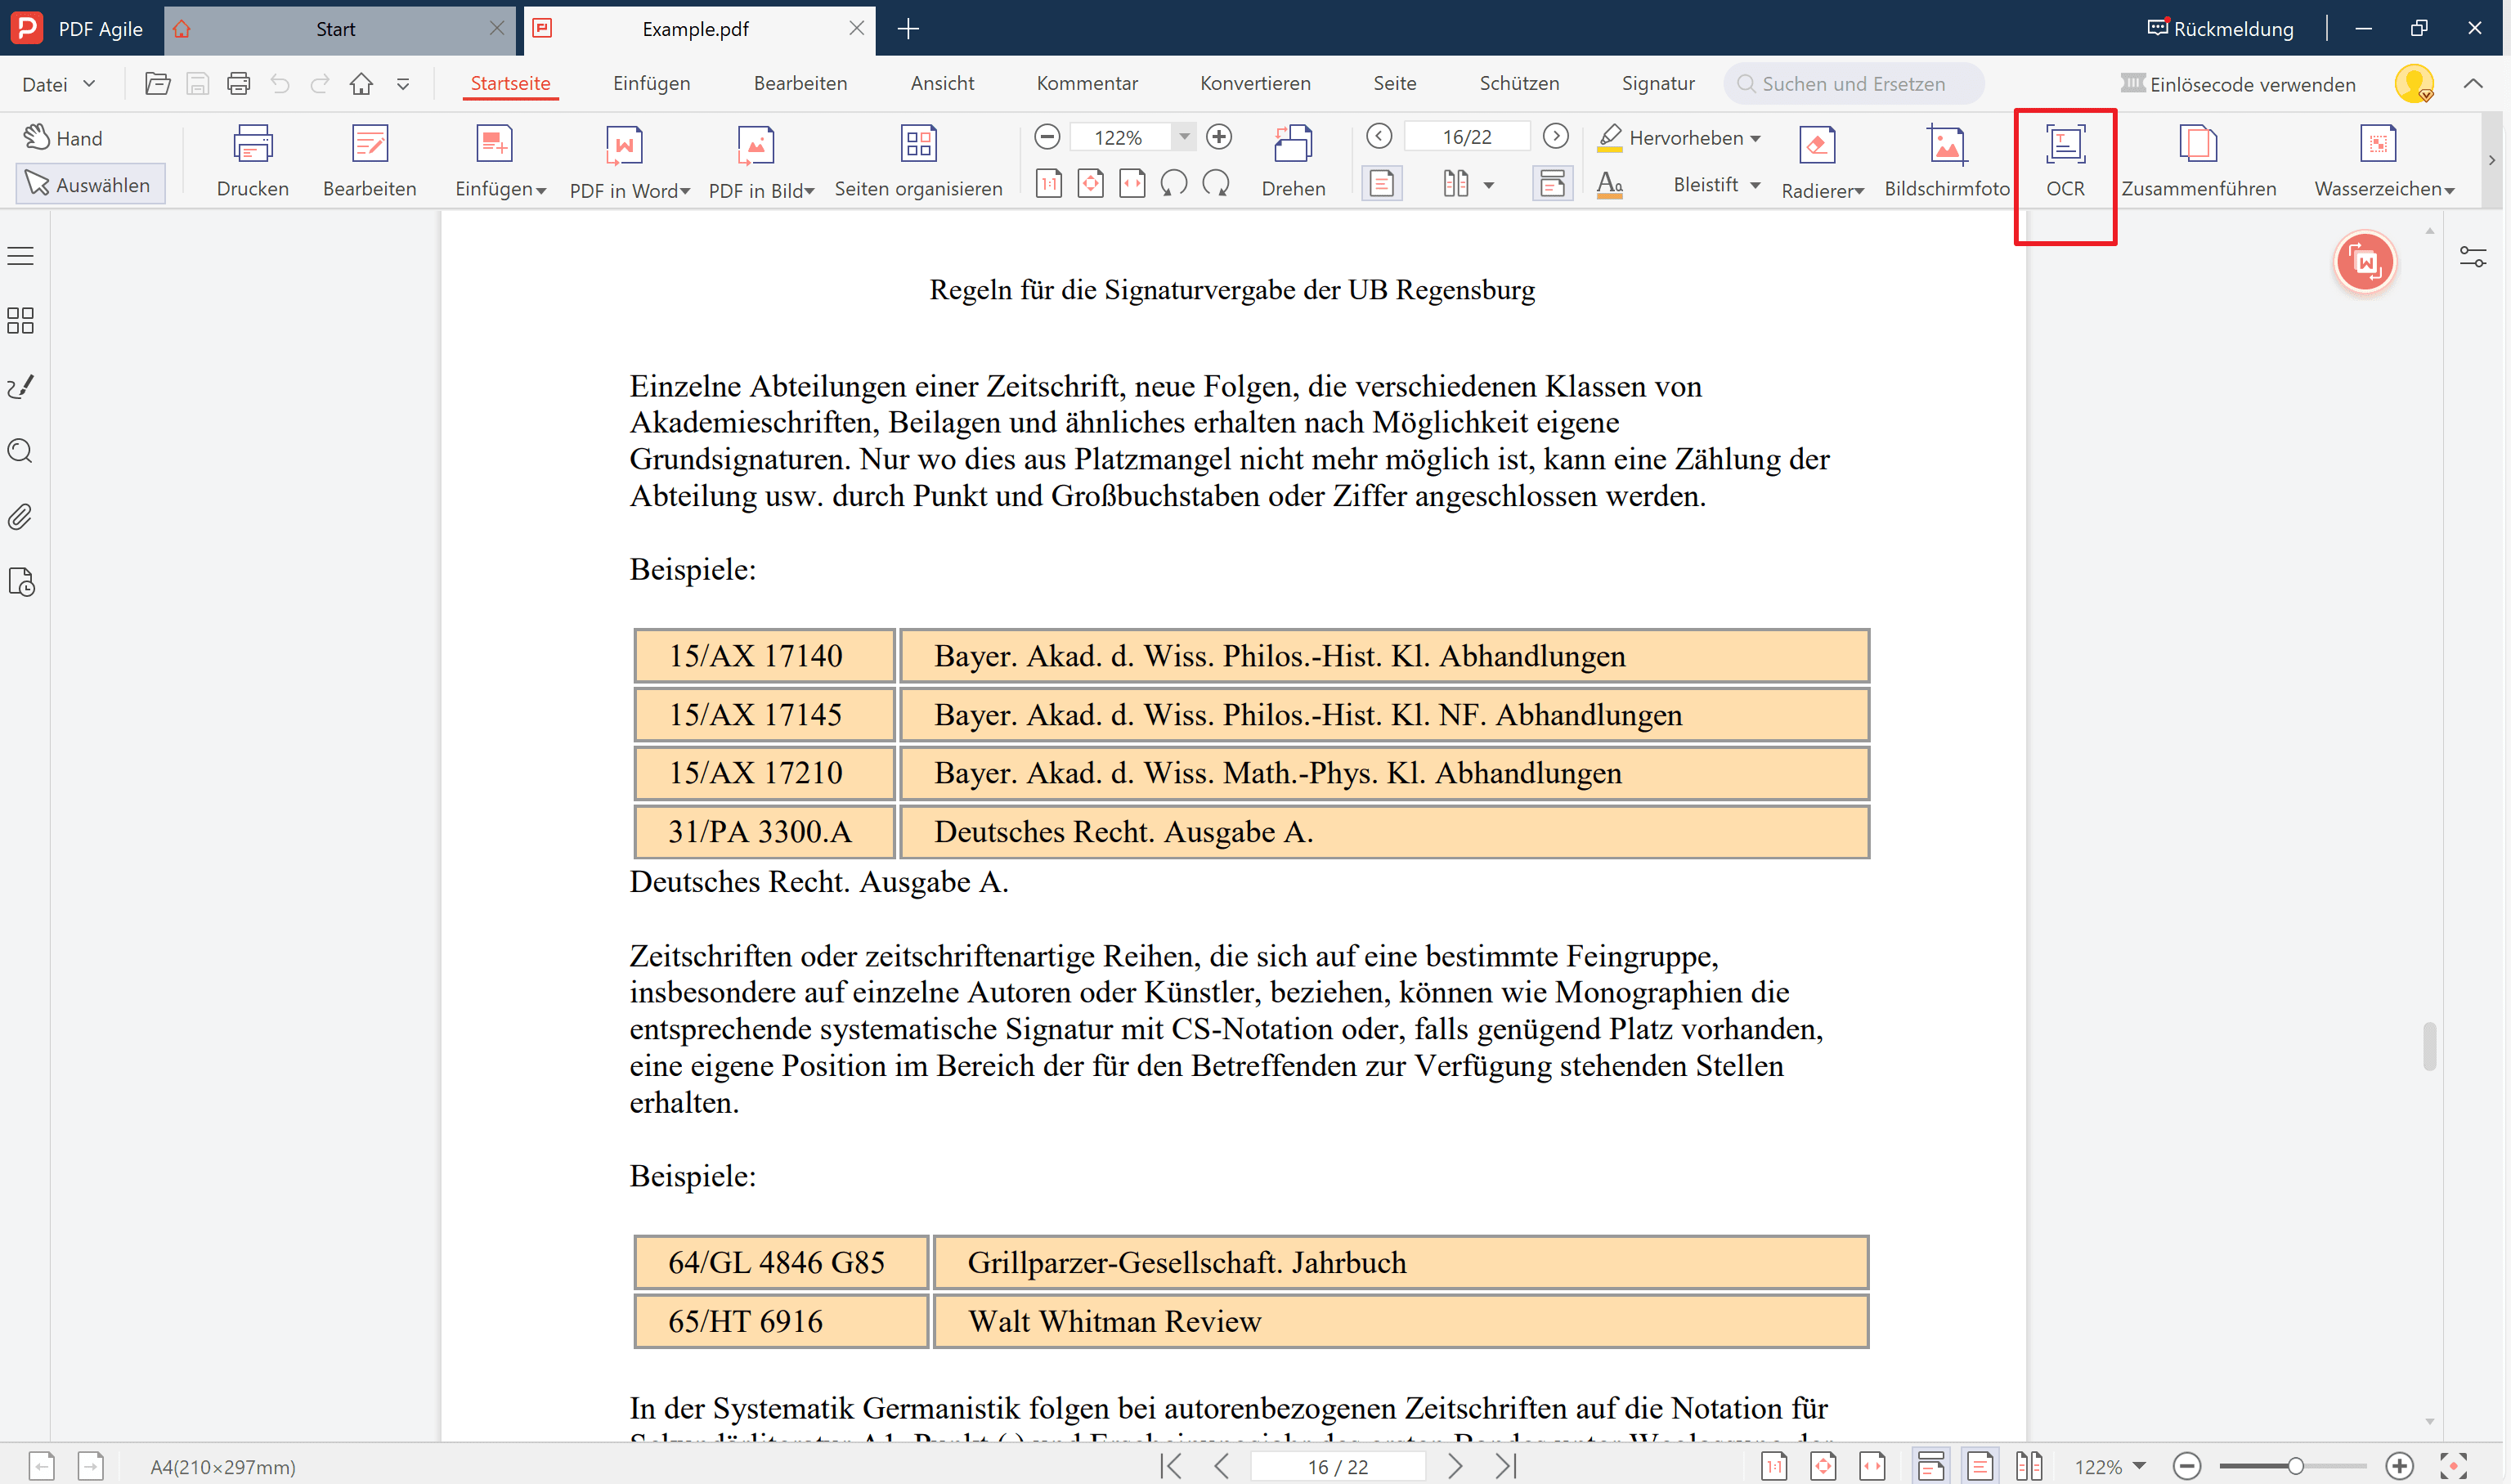
Task: Open the PDF in Word dropdown
Action: pyautogui.click(x=685, y=192)
